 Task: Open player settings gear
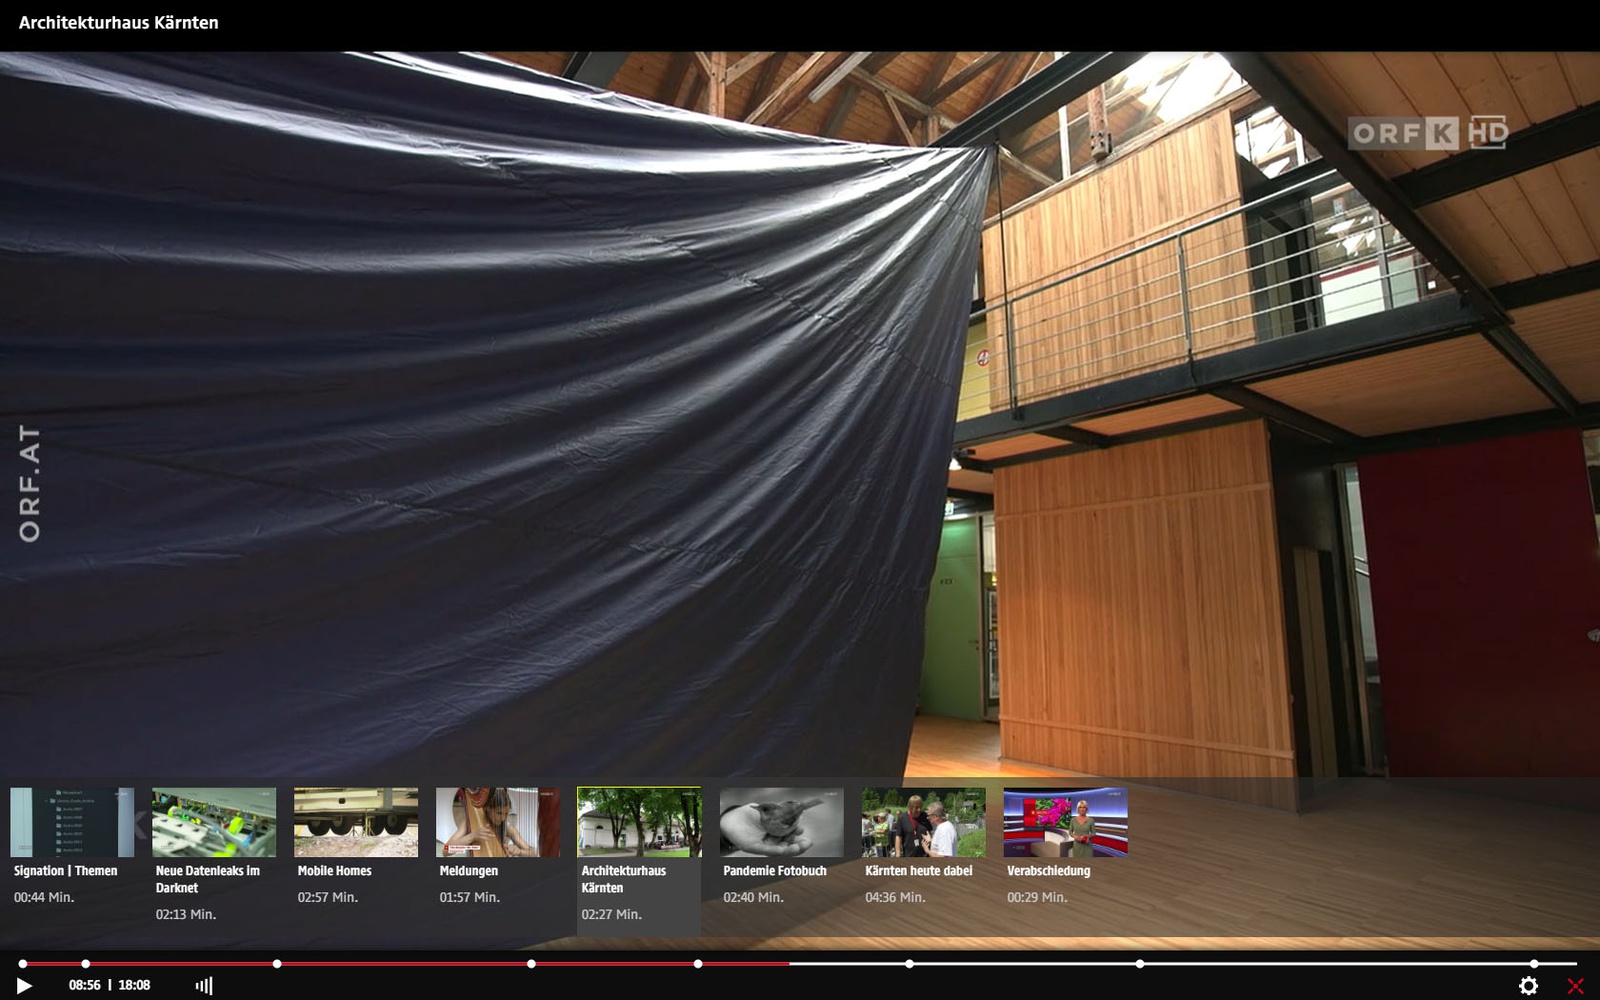tap(1528, 986)
